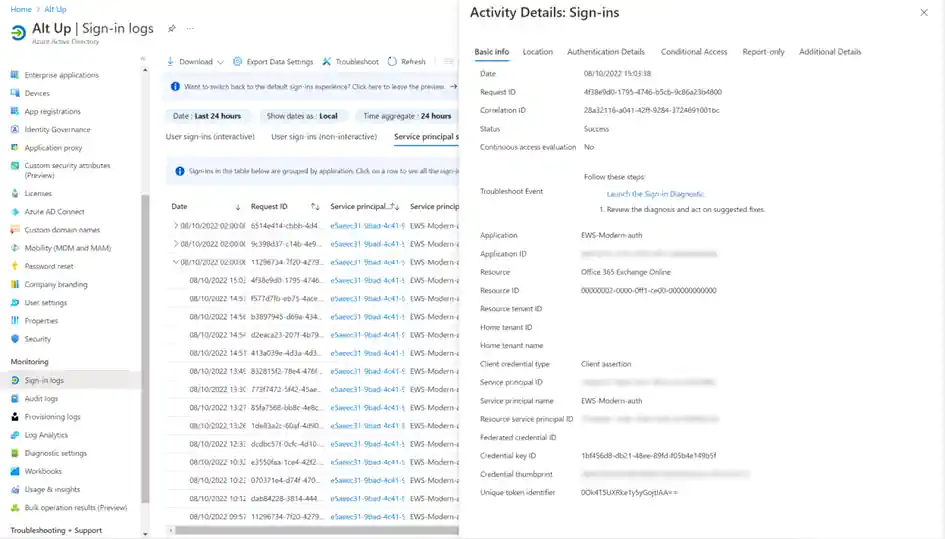Click the Refresh button
The image size is (945, 539).
[x=407, y=61]
